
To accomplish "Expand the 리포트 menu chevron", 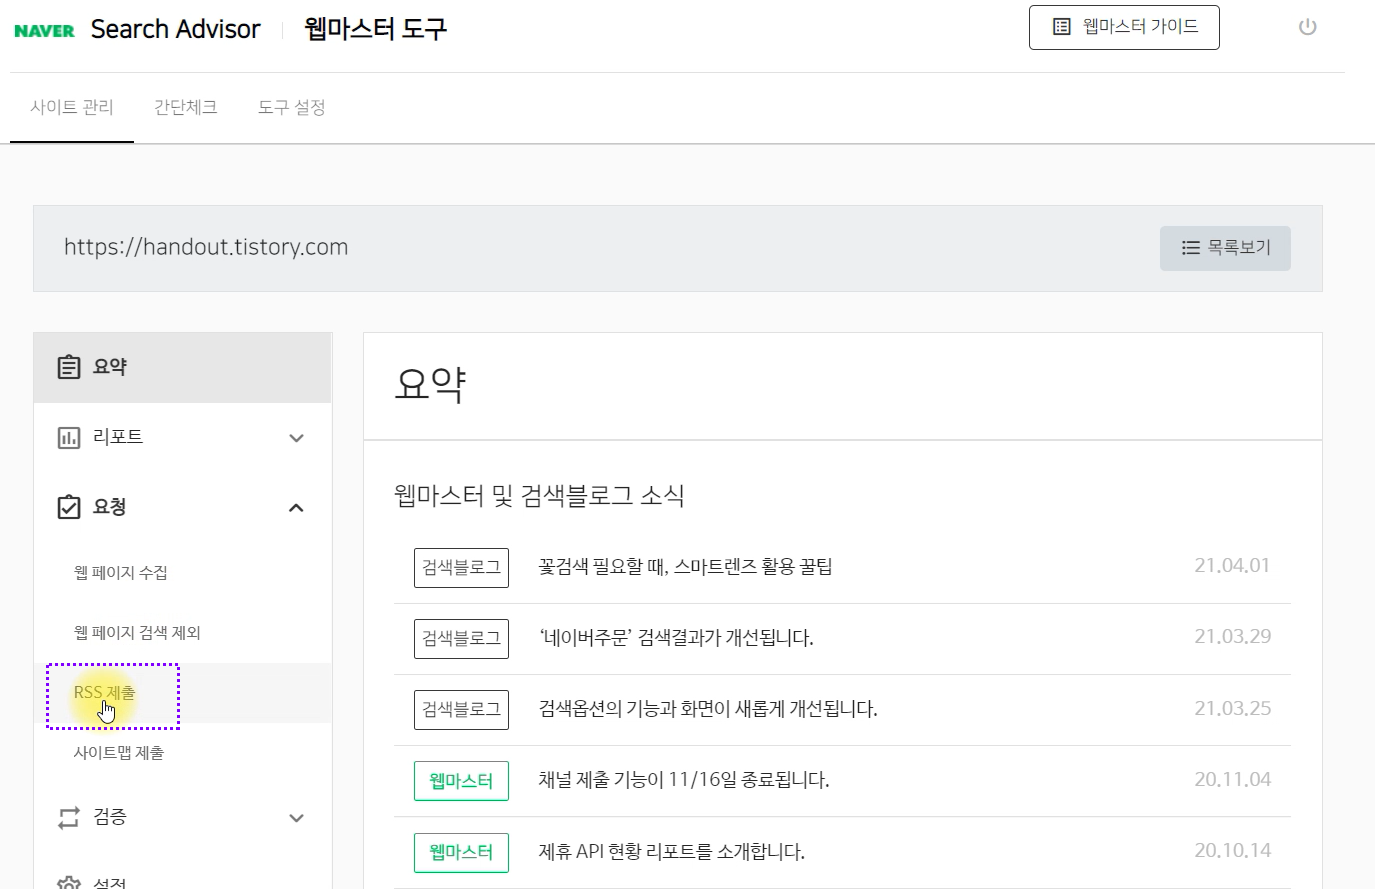I will pos(296,438).
